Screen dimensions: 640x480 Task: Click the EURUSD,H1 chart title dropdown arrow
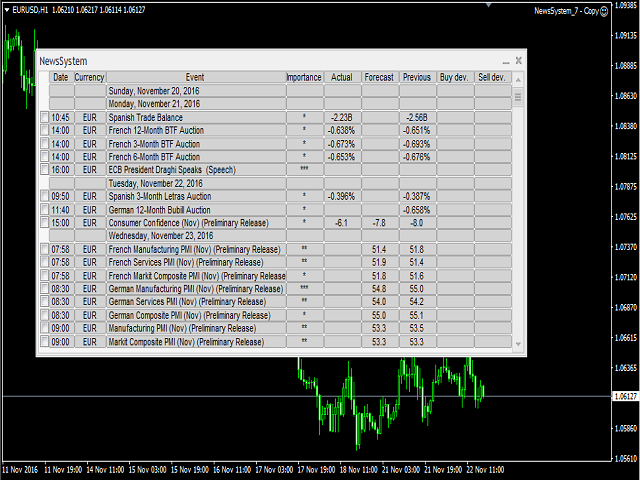pos(7,10)
